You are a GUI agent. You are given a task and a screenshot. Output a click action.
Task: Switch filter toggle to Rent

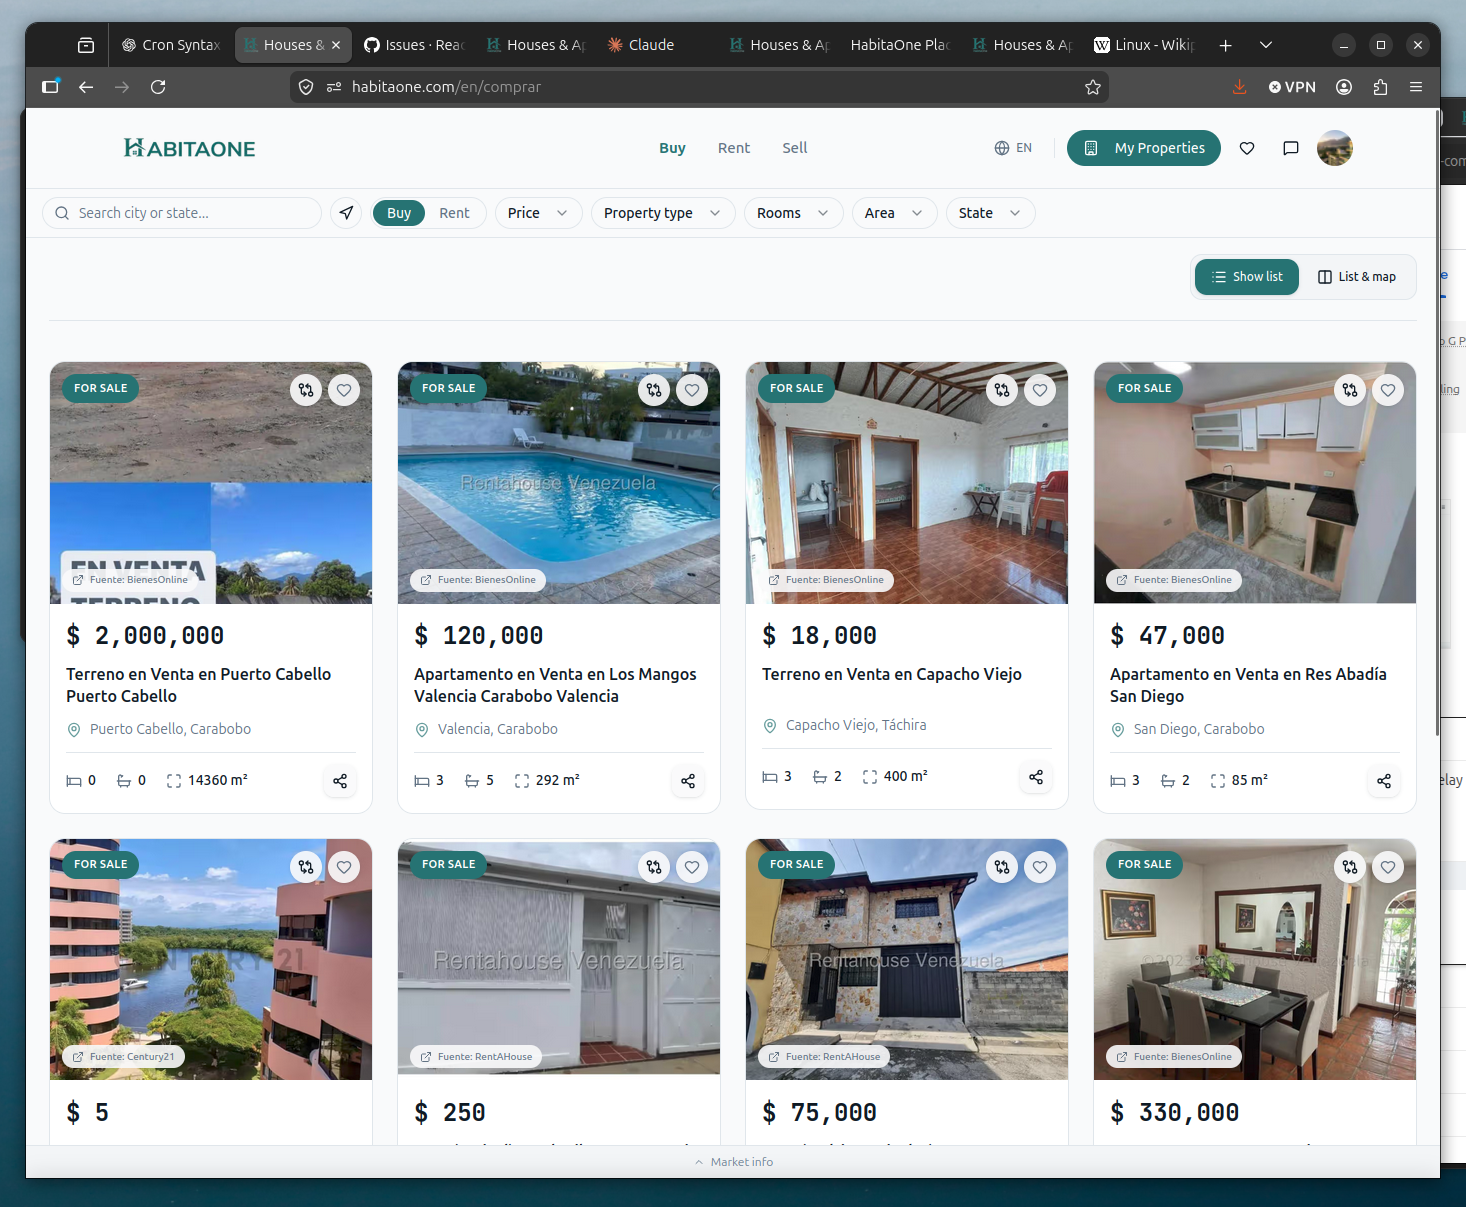tap(454, 213)
